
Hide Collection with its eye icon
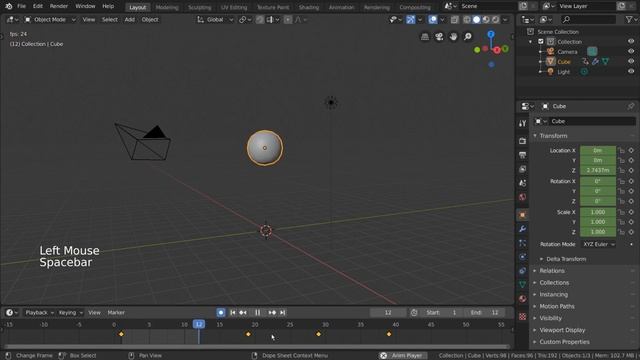(631, 42)
